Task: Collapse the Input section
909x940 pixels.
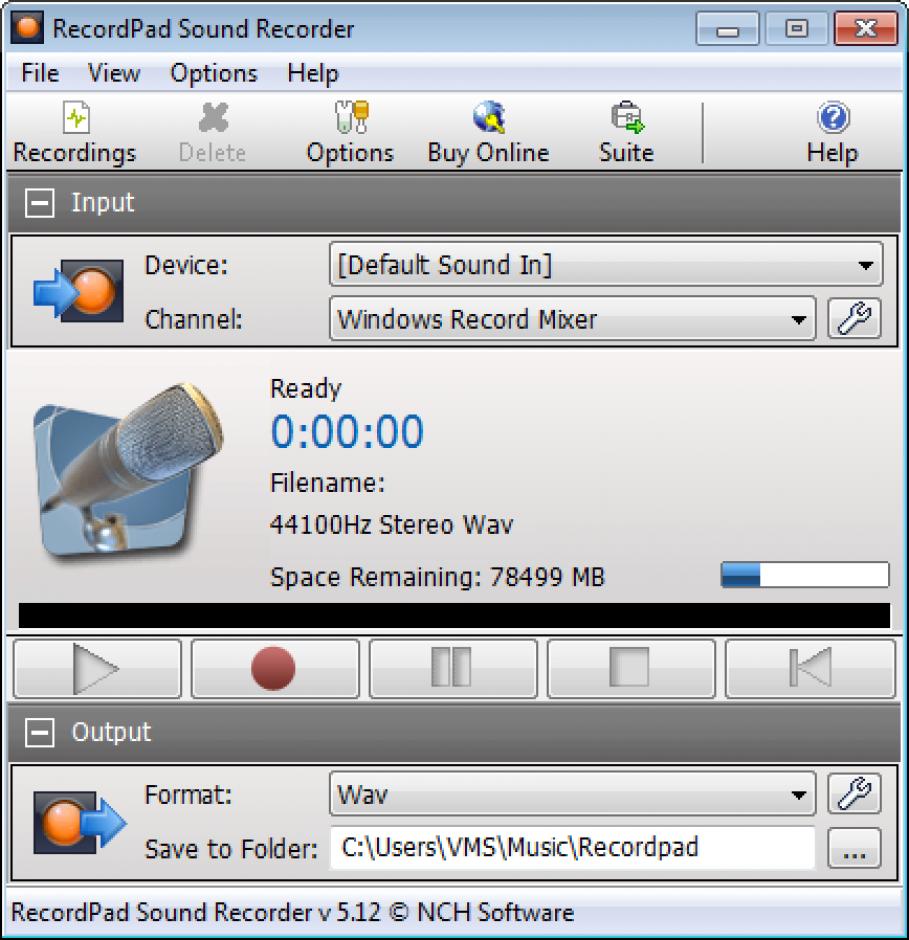Action: tap(40, 203)
